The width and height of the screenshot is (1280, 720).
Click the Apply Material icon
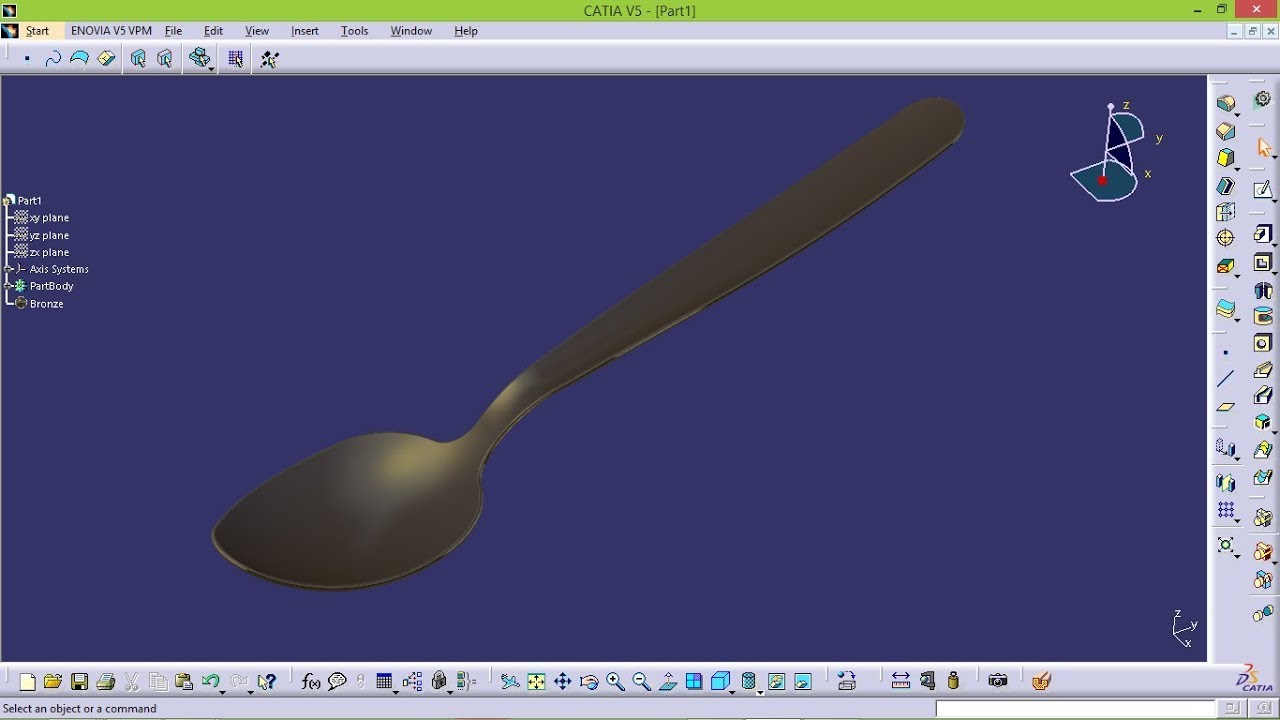1041,682
